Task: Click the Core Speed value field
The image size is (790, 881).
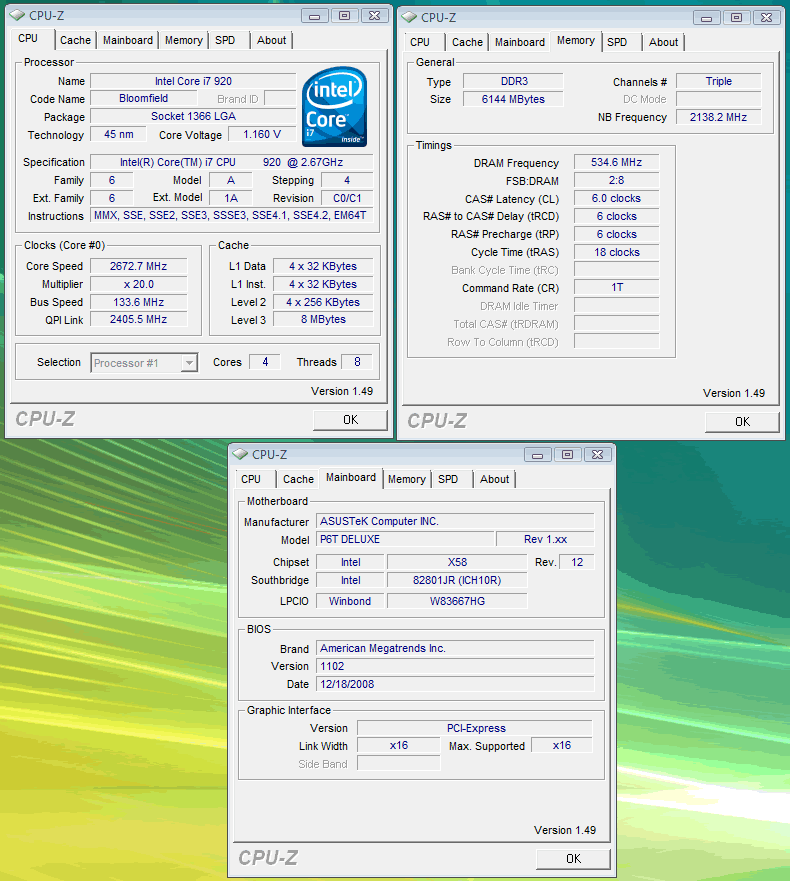Action: [x=139, y=266]
